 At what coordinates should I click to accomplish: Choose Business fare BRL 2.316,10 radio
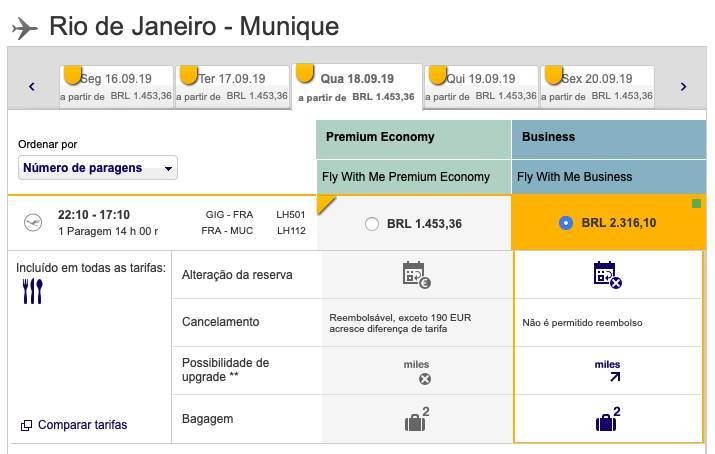click(x=565, y=223)
